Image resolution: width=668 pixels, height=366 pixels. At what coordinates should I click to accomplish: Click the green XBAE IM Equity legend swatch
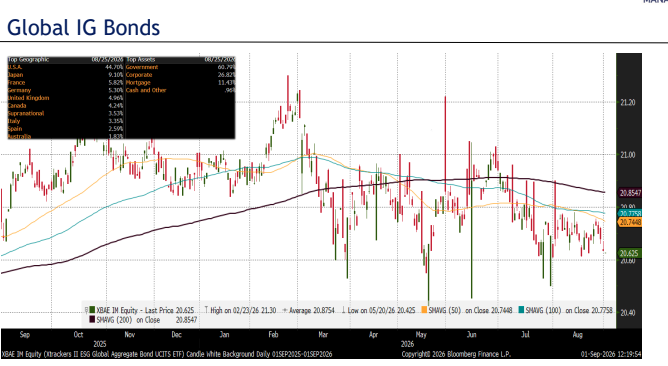click(92, 310)
